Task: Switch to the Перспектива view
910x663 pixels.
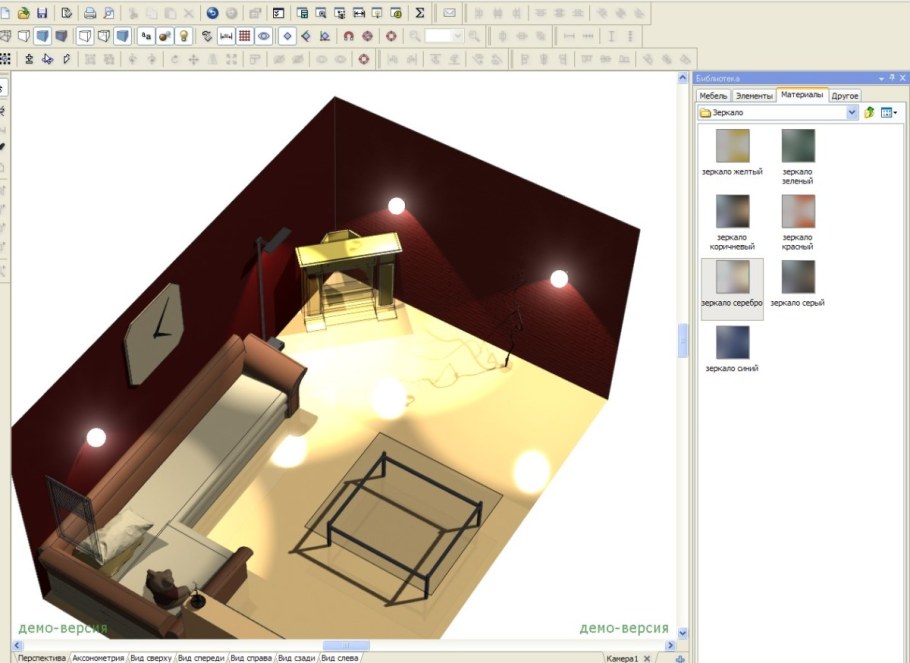Action: 43,658
